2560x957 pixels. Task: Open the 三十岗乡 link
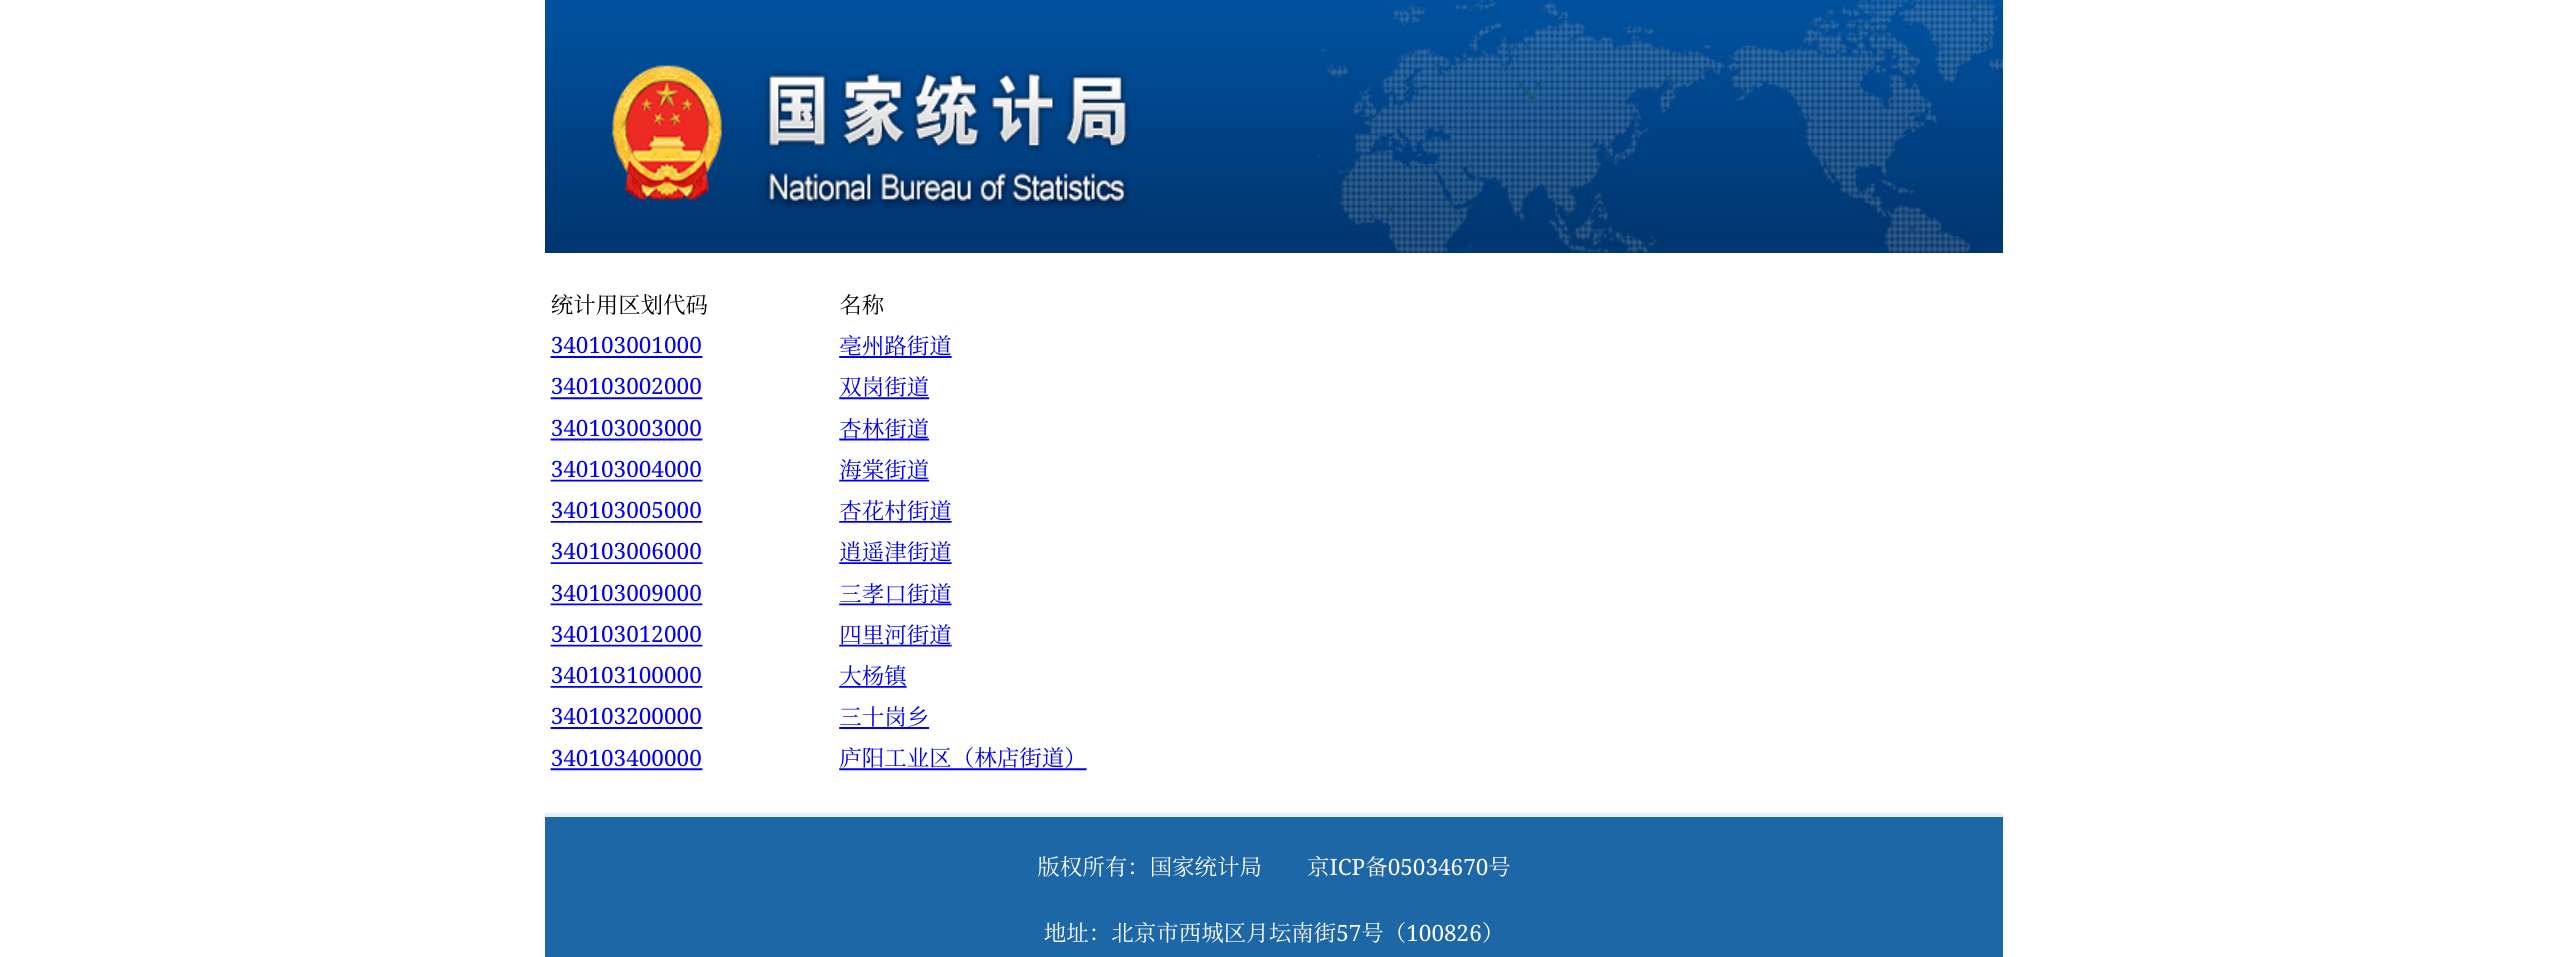[x=884, y=717]
